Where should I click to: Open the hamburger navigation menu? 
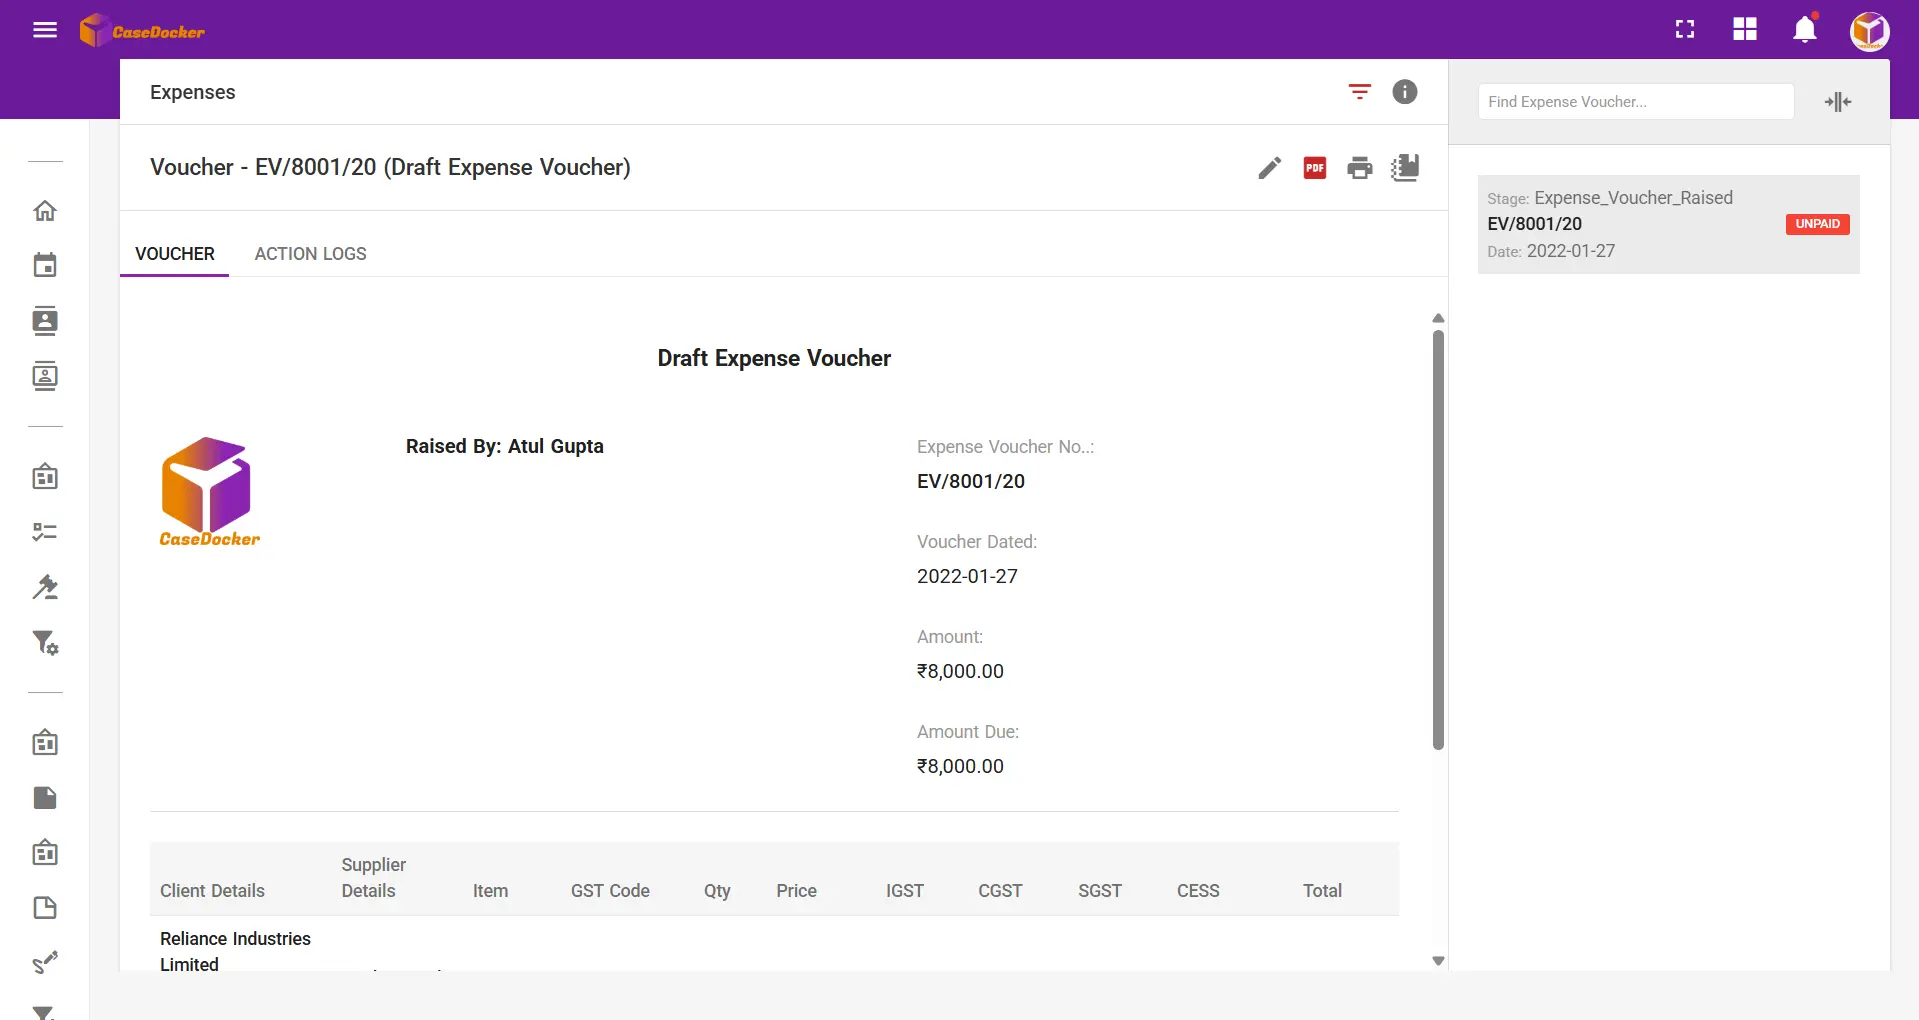click(45, 30)
